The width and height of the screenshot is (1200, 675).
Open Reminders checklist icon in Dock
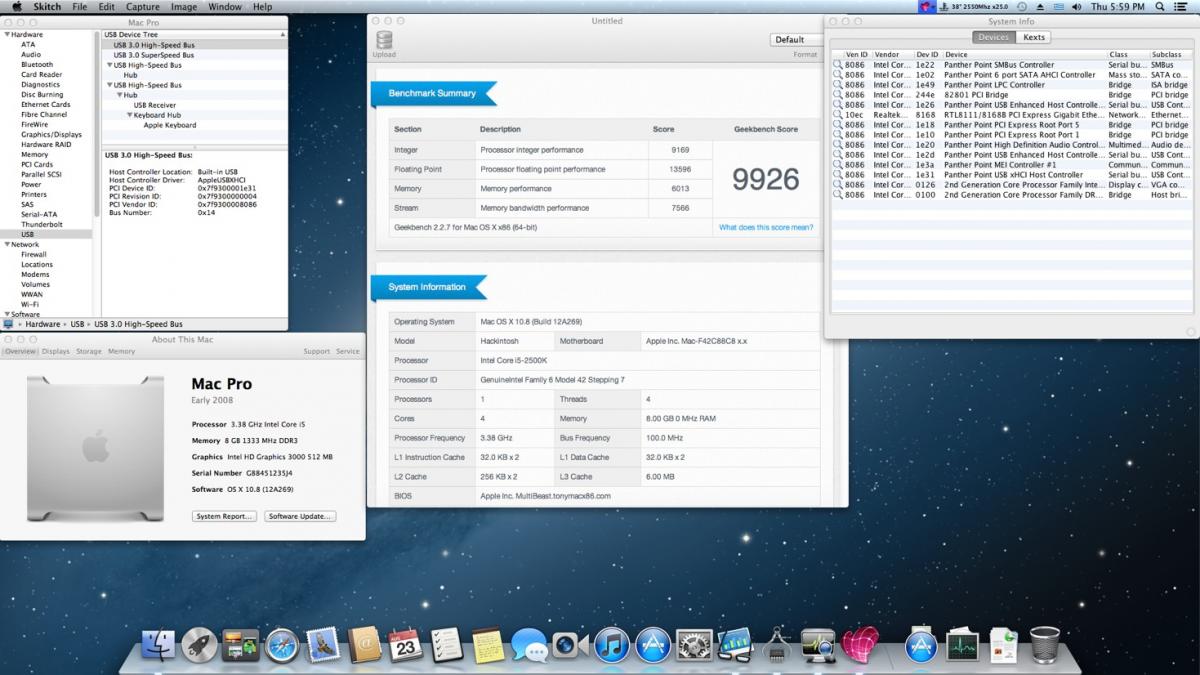446,645
